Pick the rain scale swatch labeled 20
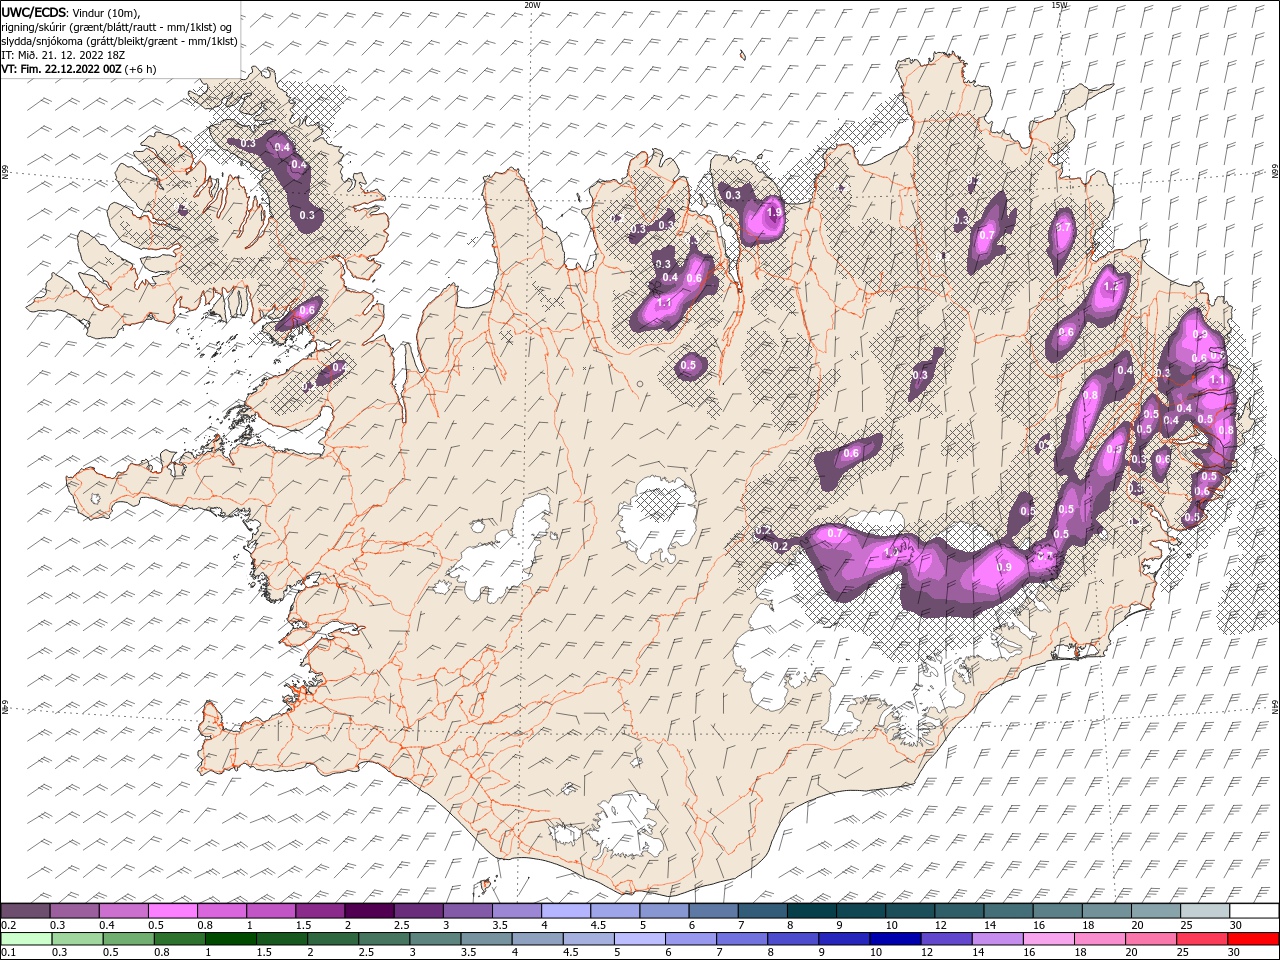1280x960 pixels. 1152,939
